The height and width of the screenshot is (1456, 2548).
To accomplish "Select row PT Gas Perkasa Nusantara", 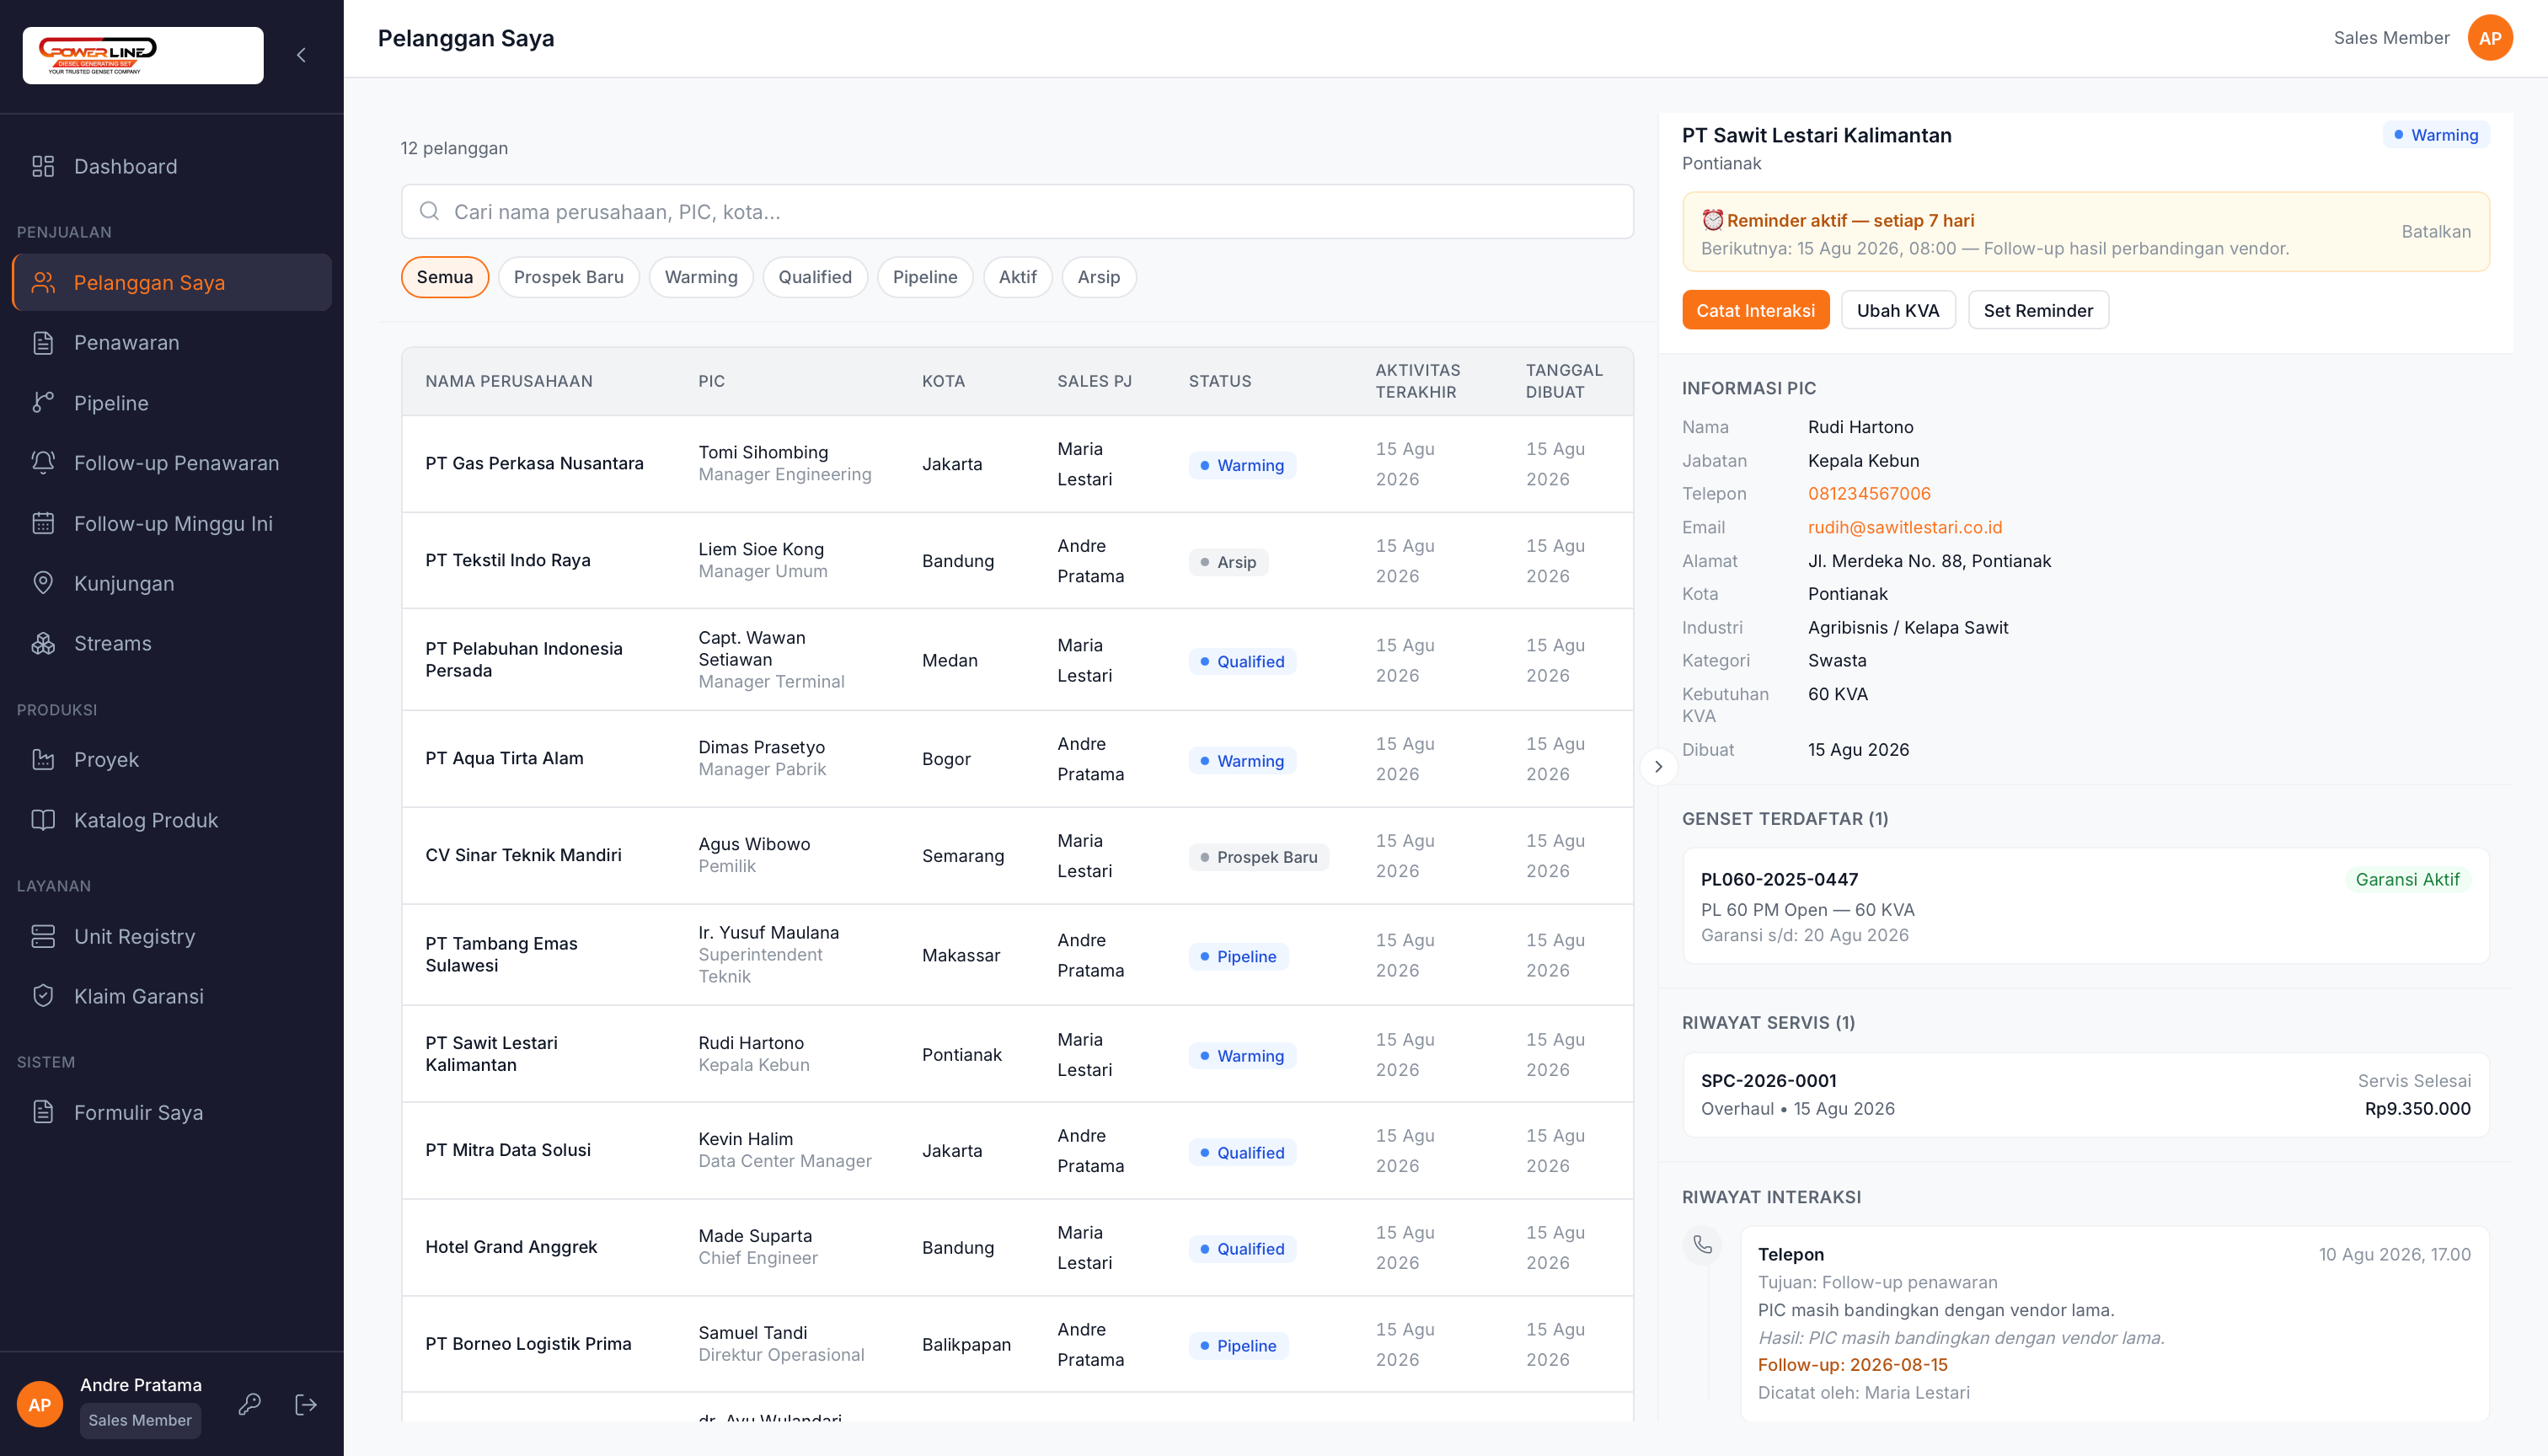I will tap(1017, 464).
